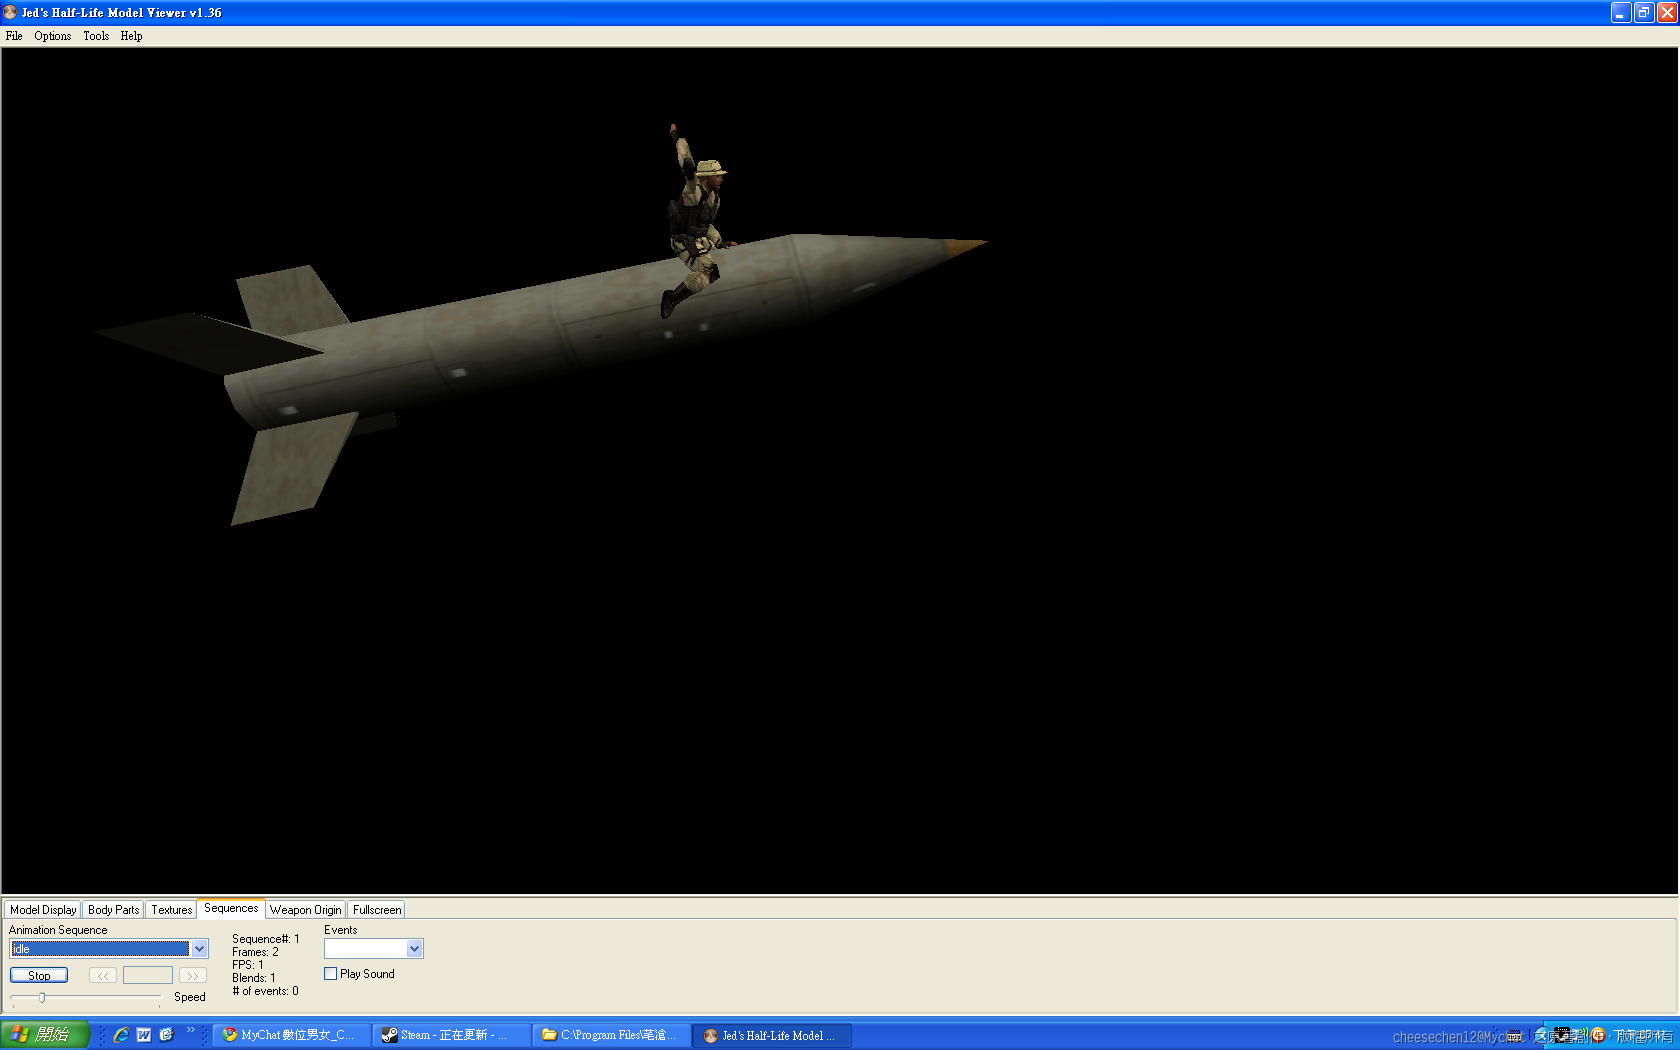Image resolution: width=1680 pixels, height=1050 pixels.
Task: Click the frame number field
Action: pos(148,976)
